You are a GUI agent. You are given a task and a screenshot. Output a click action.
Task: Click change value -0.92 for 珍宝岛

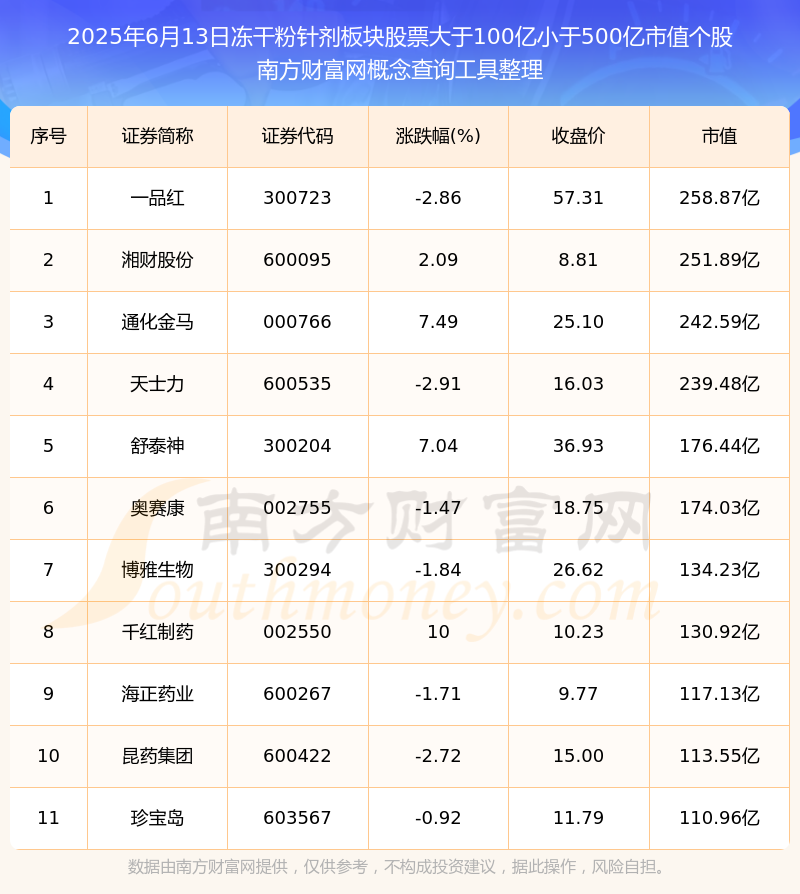point(438,818)
